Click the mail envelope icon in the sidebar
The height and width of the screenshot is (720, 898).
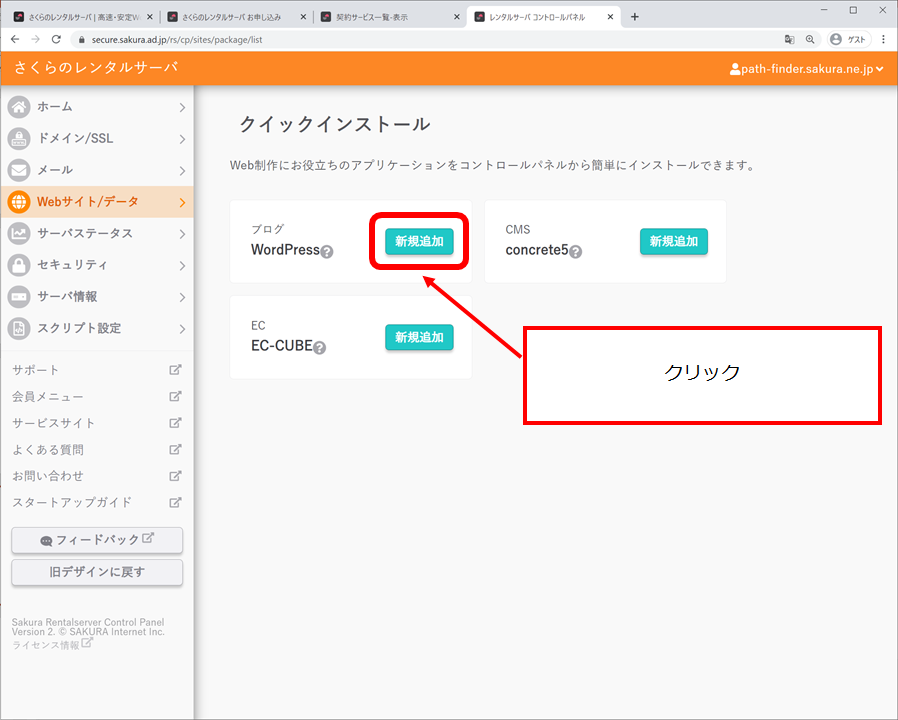tap(19, 170)
